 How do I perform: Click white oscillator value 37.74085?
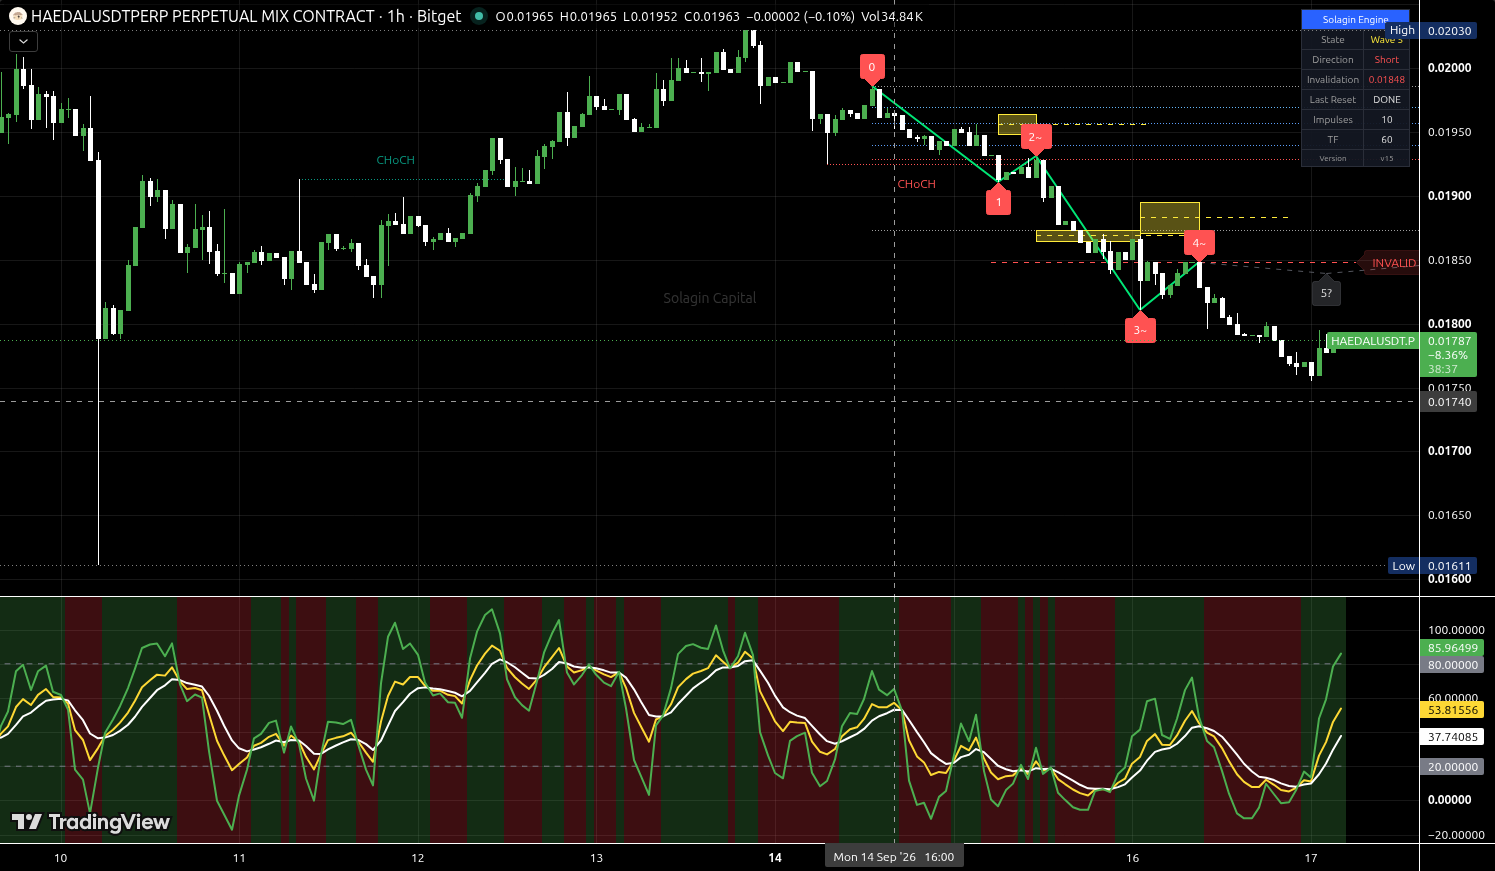pos(1452,737)
